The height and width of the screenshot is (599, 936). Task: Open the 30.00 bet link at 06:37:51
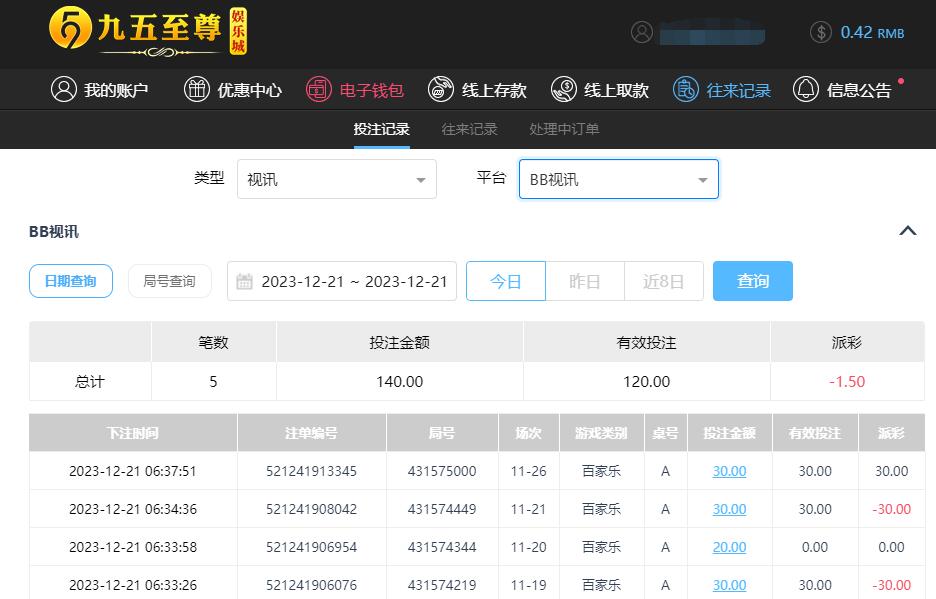[729, 471]
